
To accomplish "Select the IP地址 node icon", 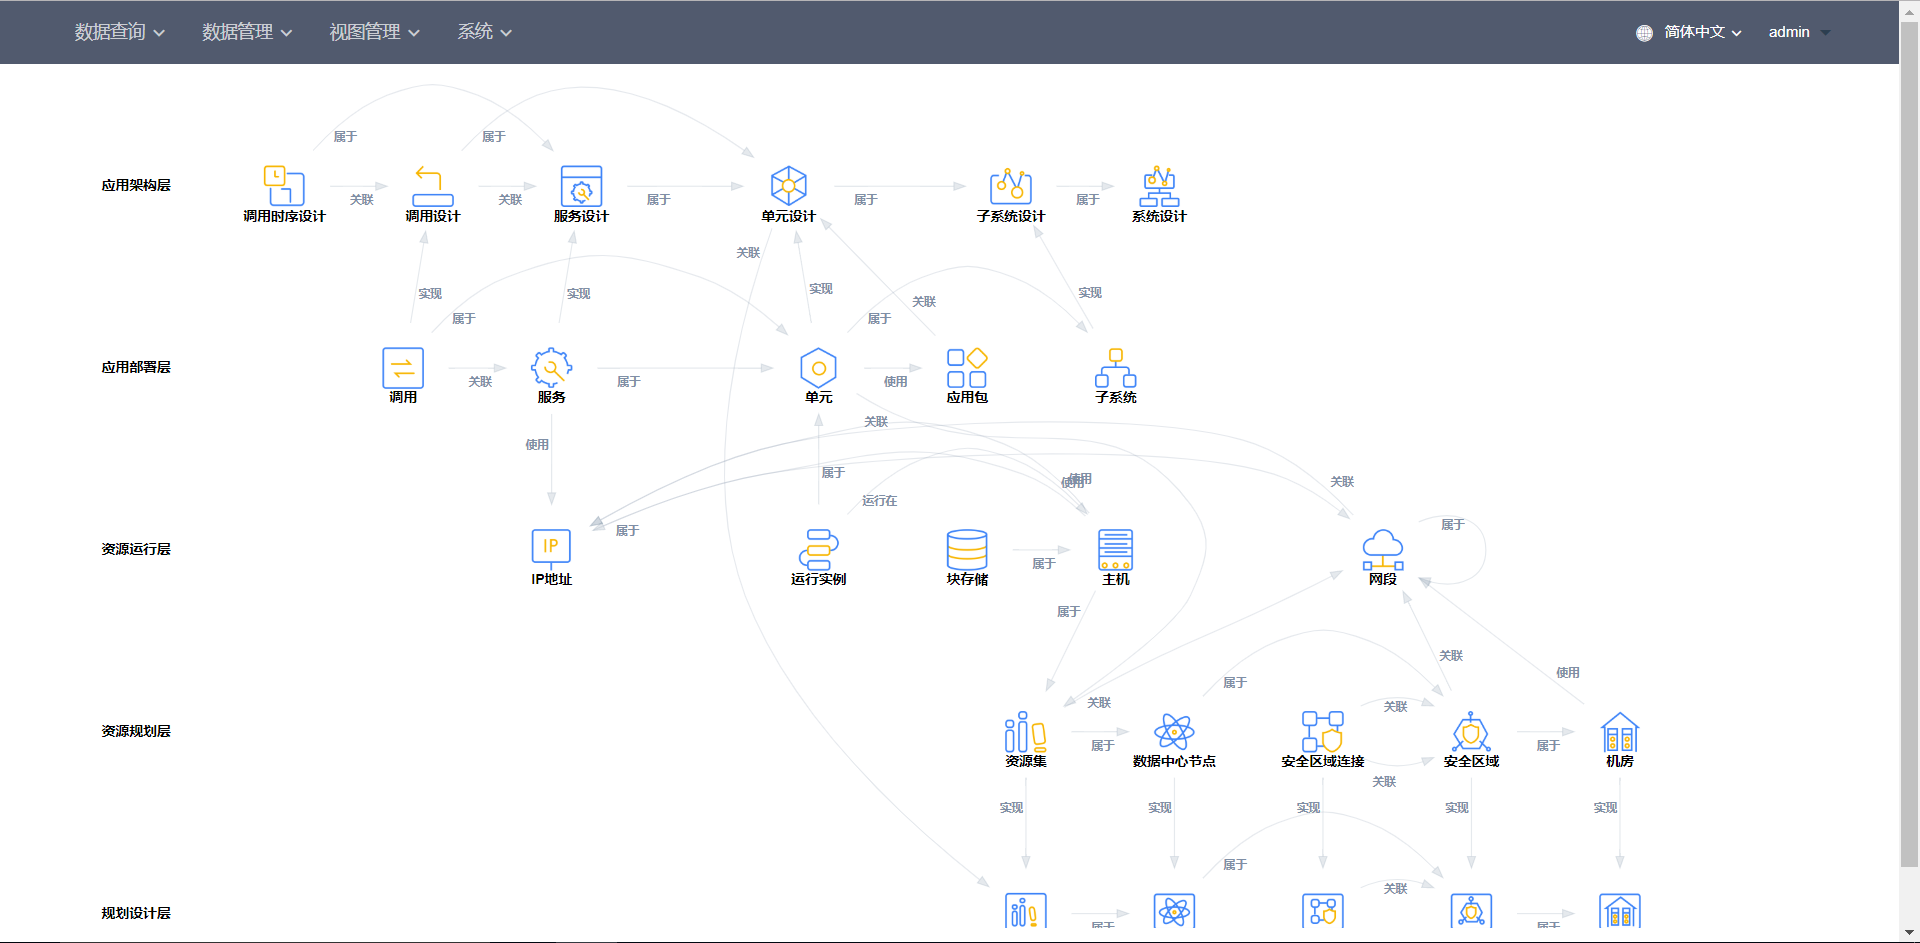I will pyautogui.click(x=551, y=549).
